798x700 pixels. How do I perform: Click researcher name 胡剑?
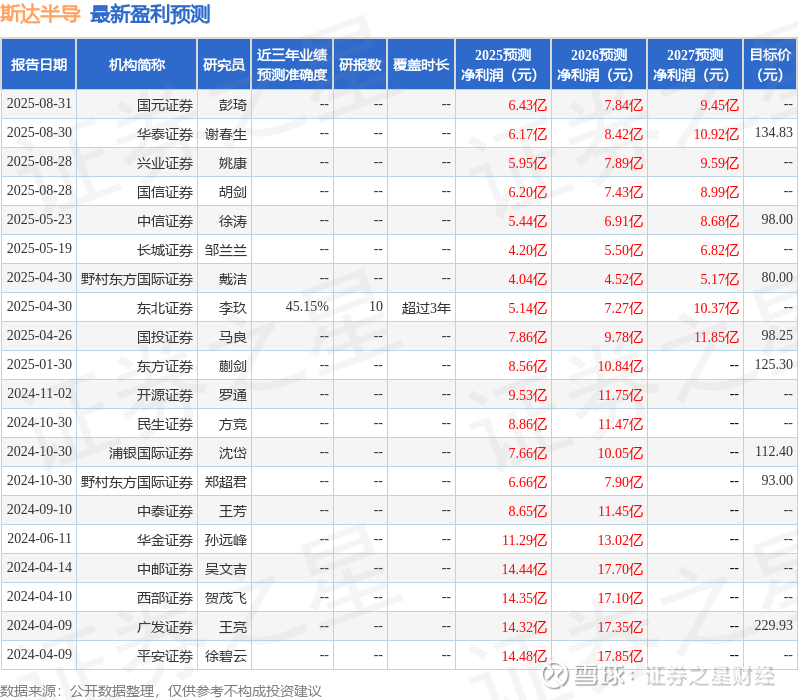[233, 192]
